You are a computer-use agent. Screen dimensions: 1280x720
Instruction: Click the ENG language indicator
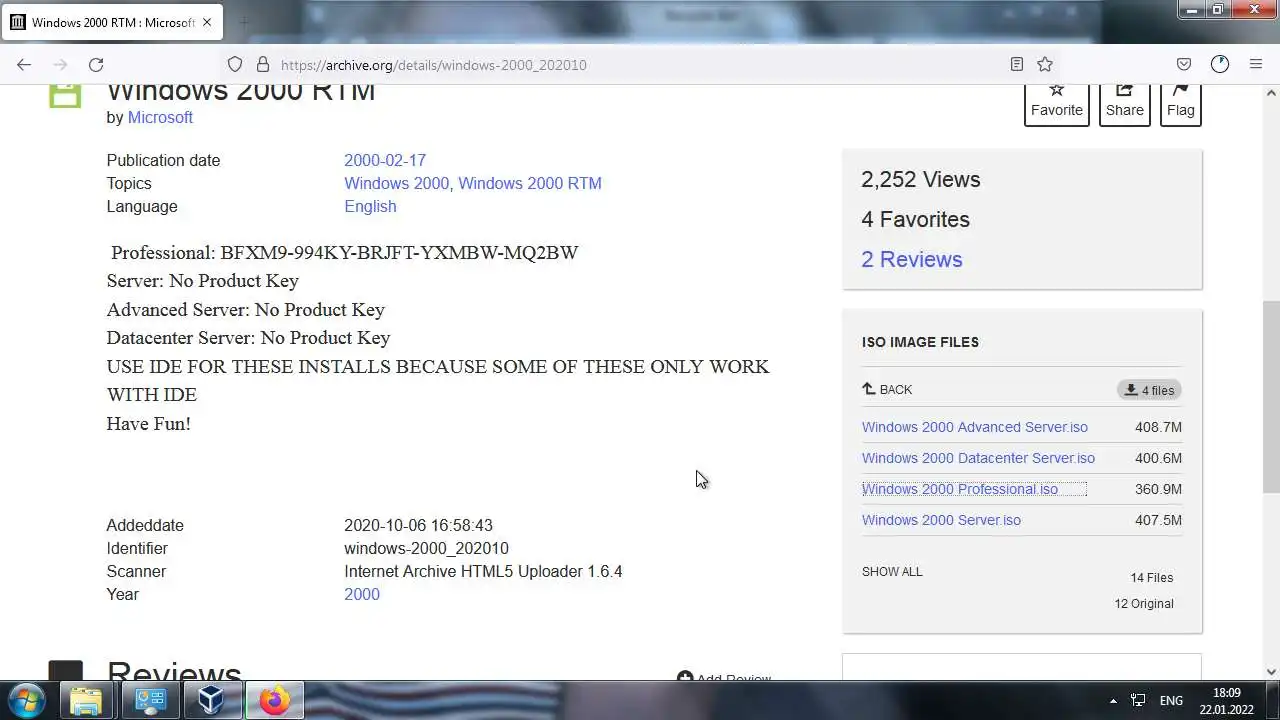pos(1171,701)
